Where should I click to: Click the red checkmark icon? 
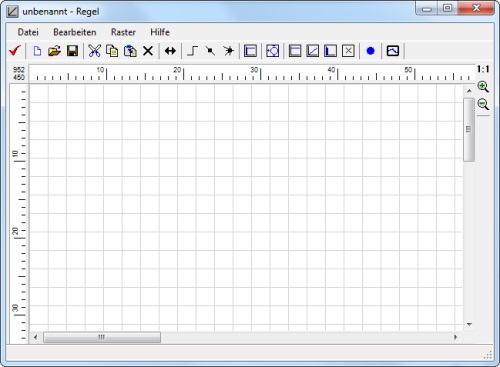click(x=15, y=51)
